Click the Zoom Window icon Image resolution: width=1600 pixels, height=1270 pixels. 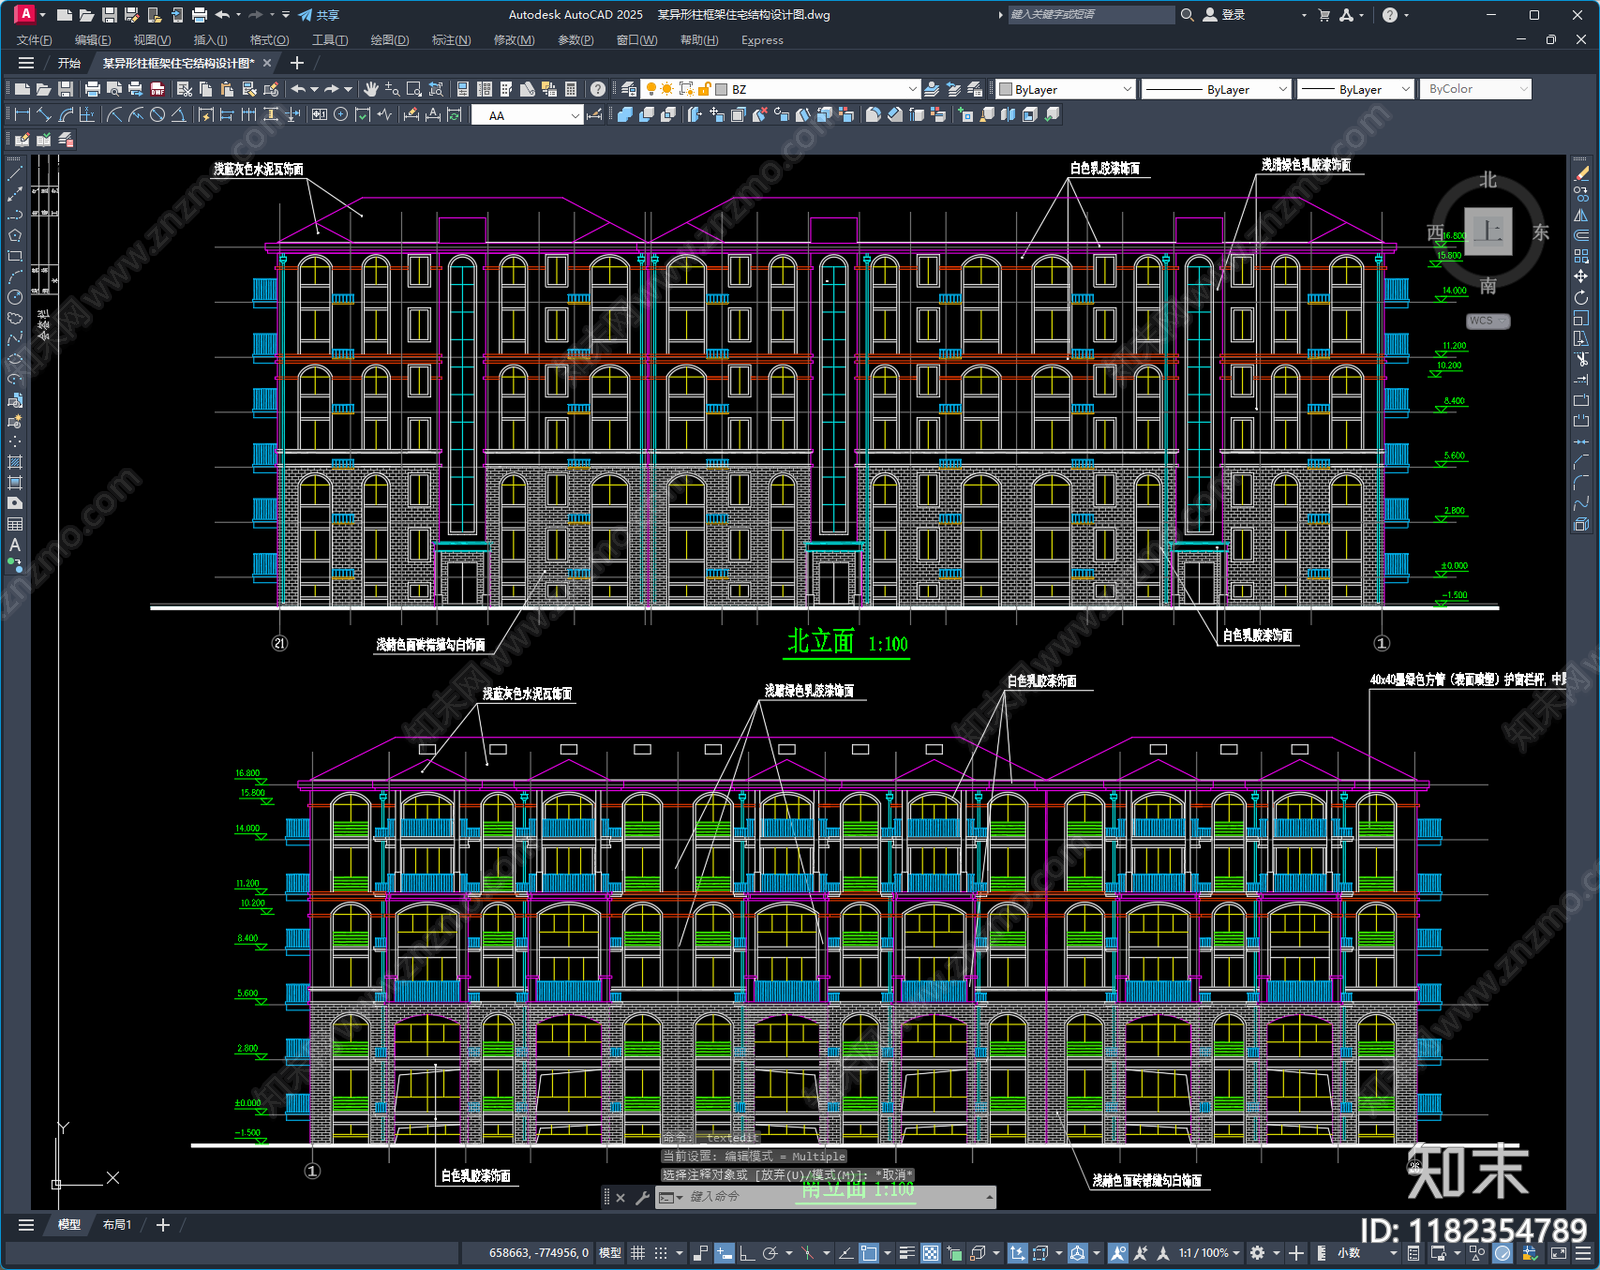tap(414, 89)
